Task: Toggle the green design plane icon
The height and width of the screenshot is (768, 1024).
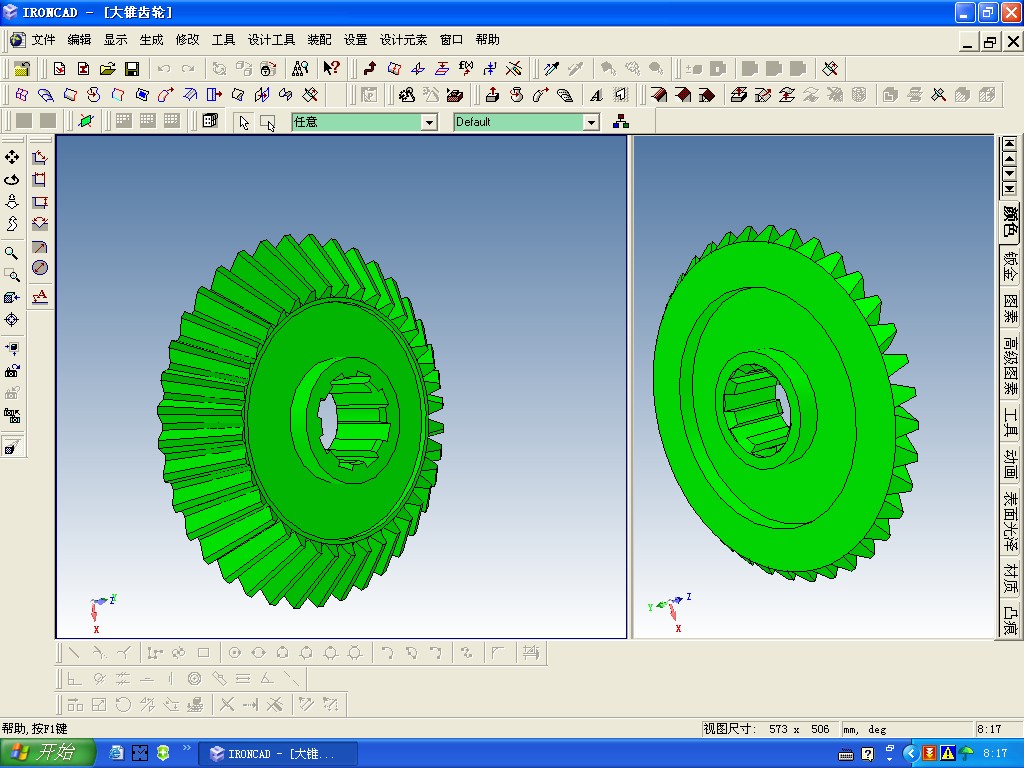Action: coord(86,121)
